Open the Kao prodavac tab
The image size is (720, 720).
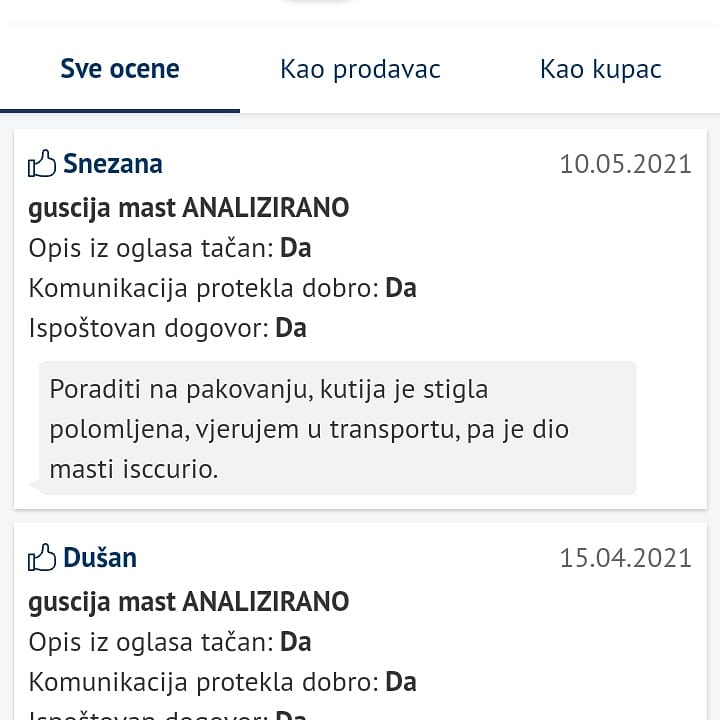(x=360, y=69)
